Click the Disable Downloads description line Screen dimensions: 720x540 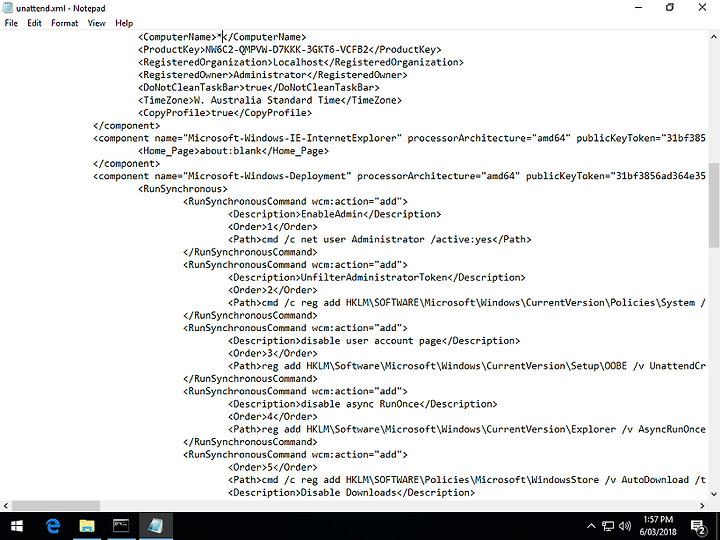tap(351, 493)
